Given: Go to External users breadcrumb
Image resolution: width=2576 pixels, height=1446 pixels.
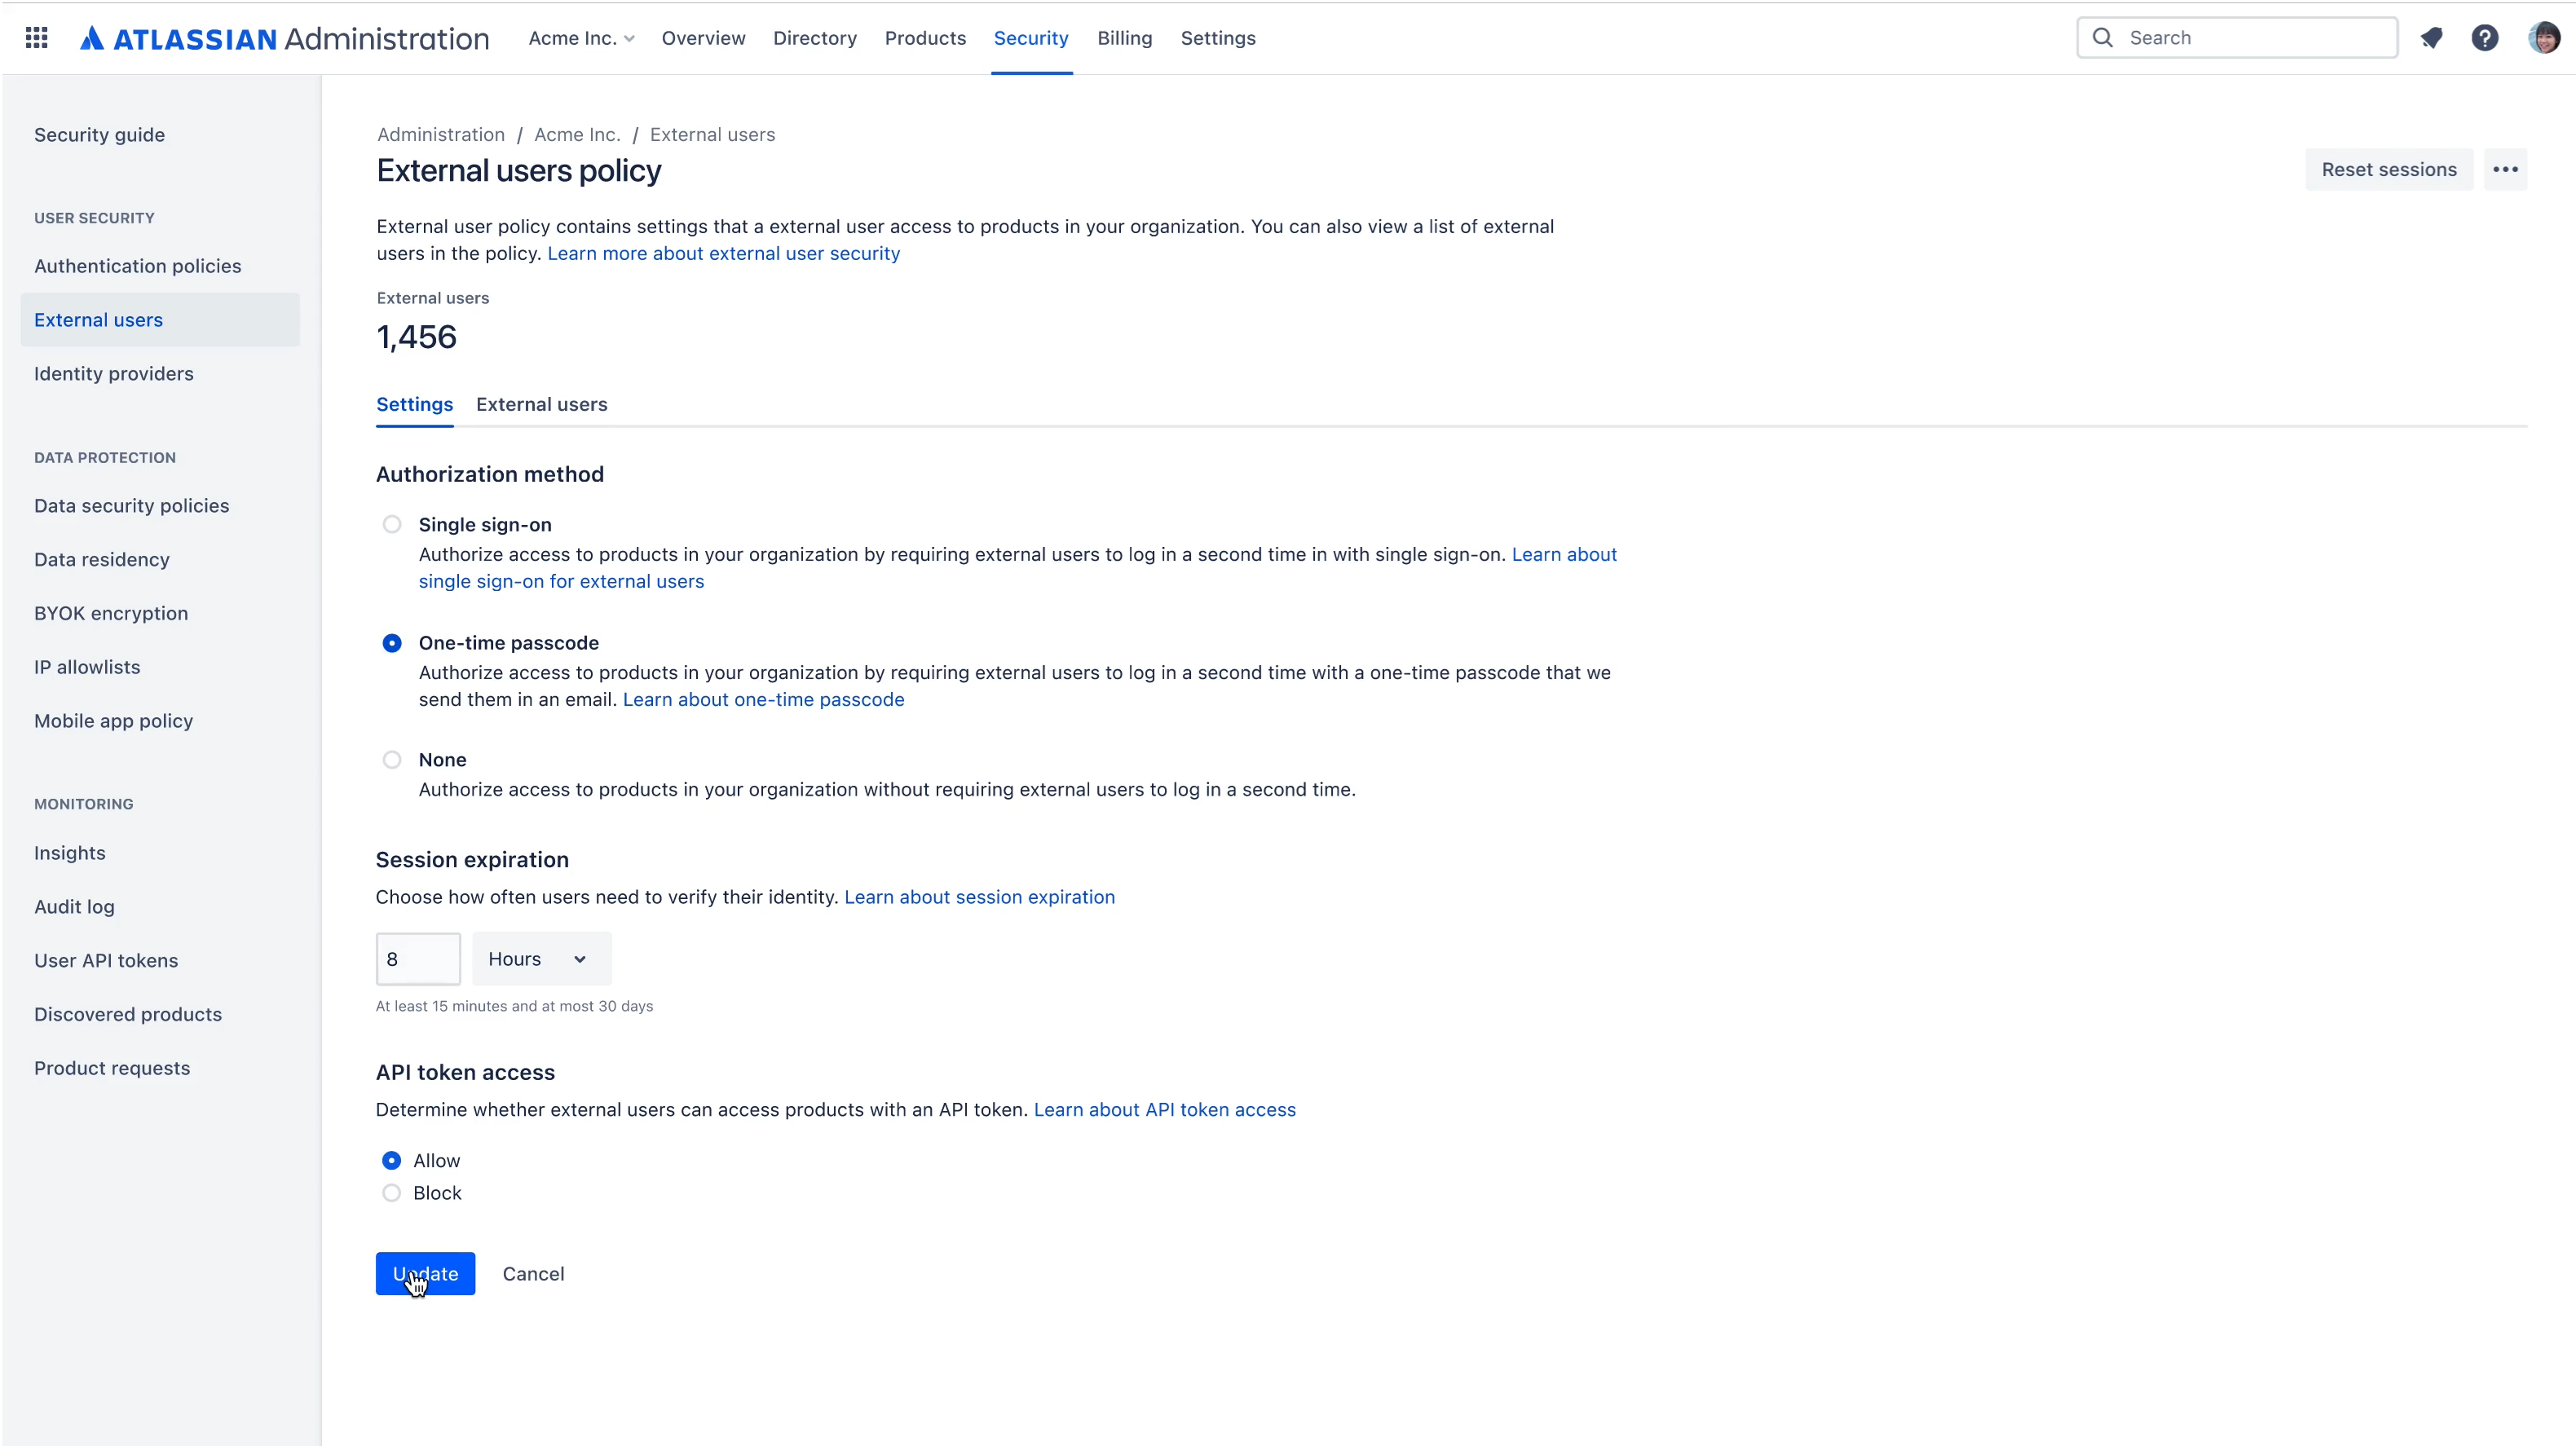Looking at the screenshot, I should coord(712,134).
